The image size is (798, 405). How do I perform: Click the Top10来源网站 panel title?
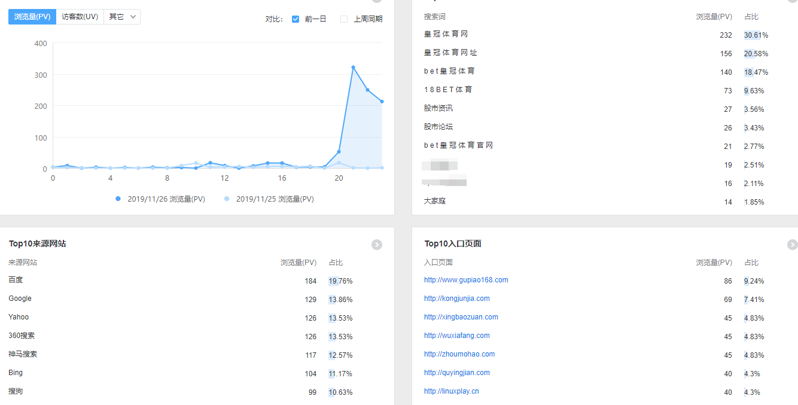point(37,244)
